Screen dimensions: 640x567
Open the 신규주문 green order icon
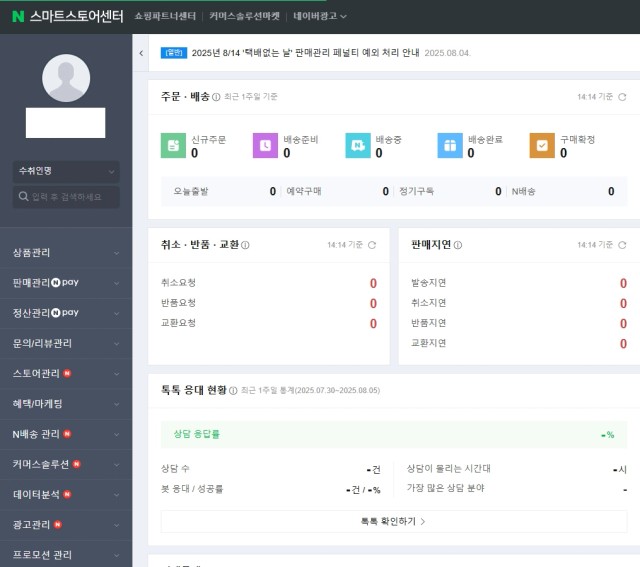[x=173, y=145]
